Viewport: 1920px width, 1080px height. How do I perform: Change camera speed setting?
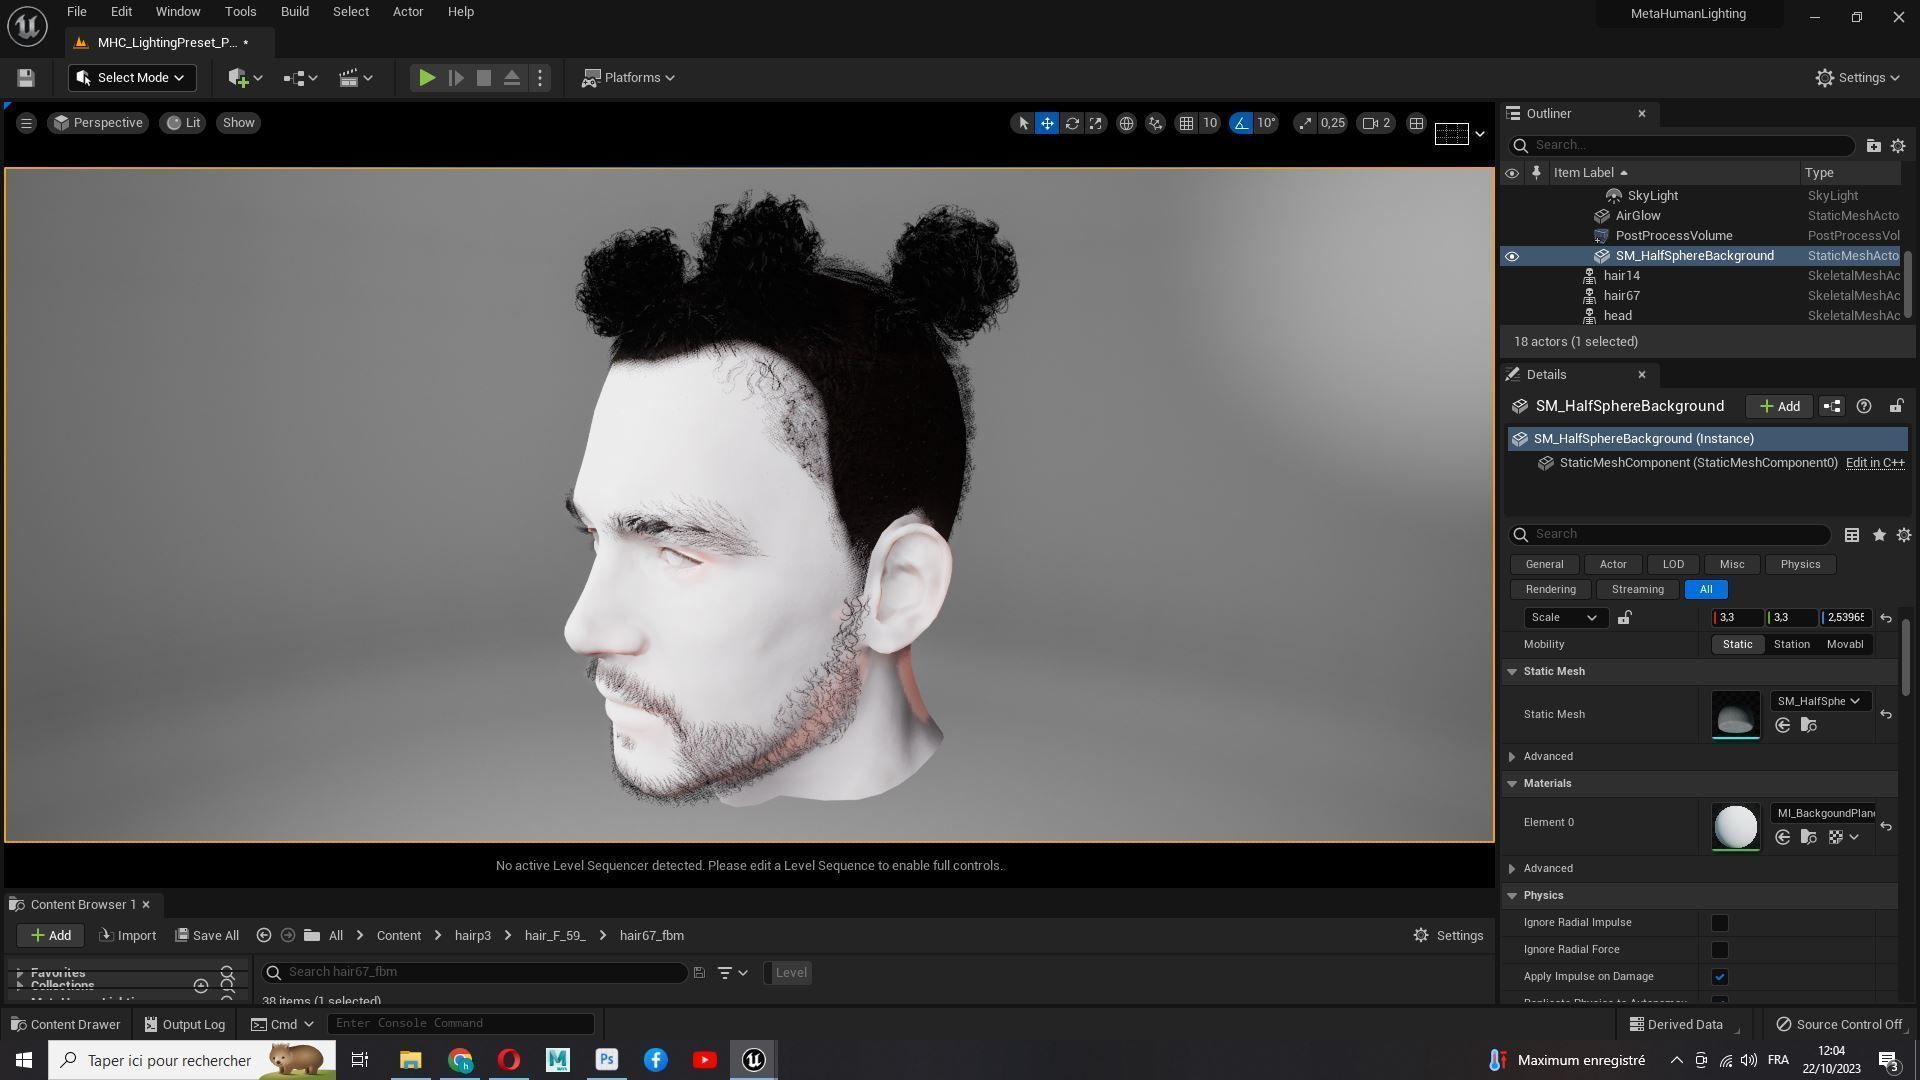(1377, 123)
